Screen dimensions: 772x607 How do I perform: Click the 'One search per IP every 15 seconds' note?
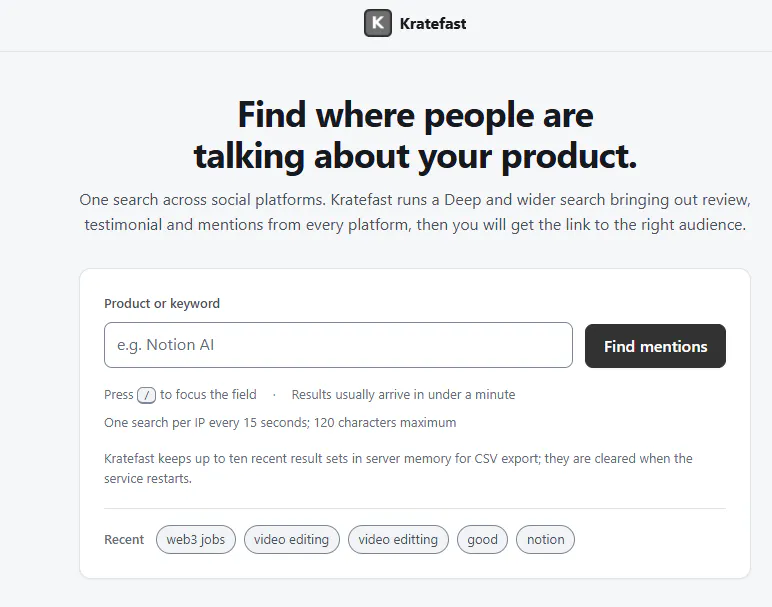pyautogui.click(x=280, y=422)
